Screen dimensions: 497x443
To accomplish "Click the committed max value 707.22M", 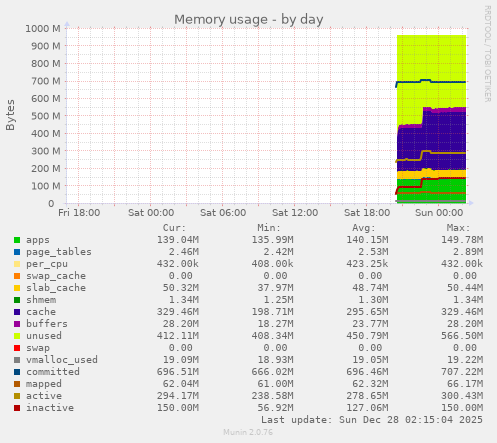I will coord(462,372).
